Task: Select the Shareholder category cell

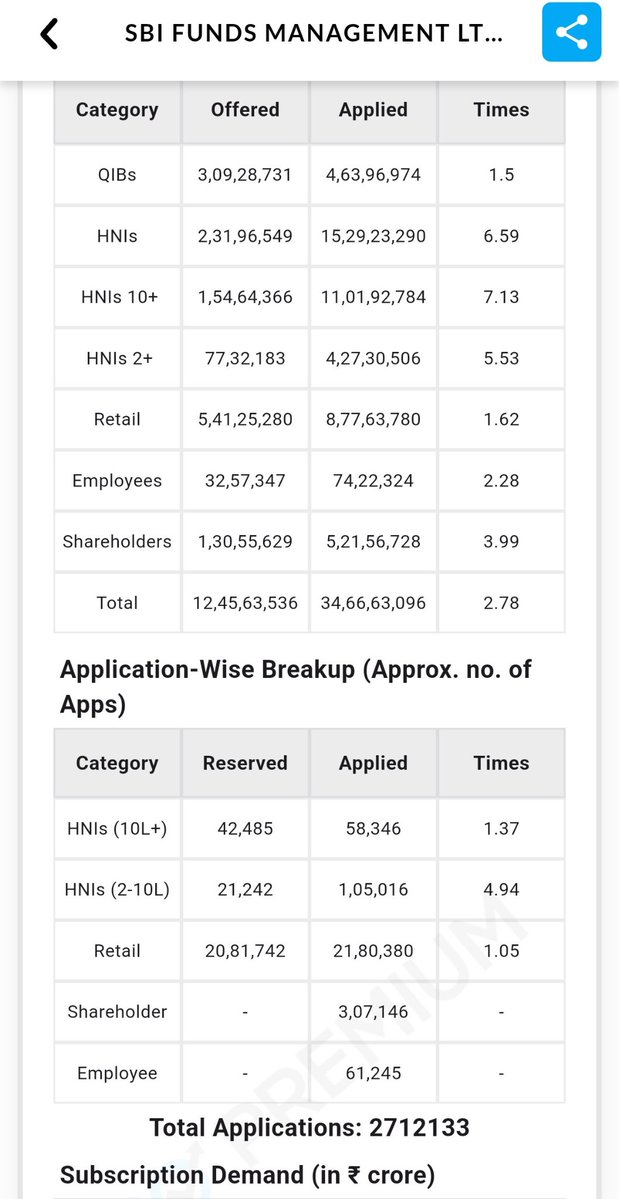Action: pos(117,1012)
